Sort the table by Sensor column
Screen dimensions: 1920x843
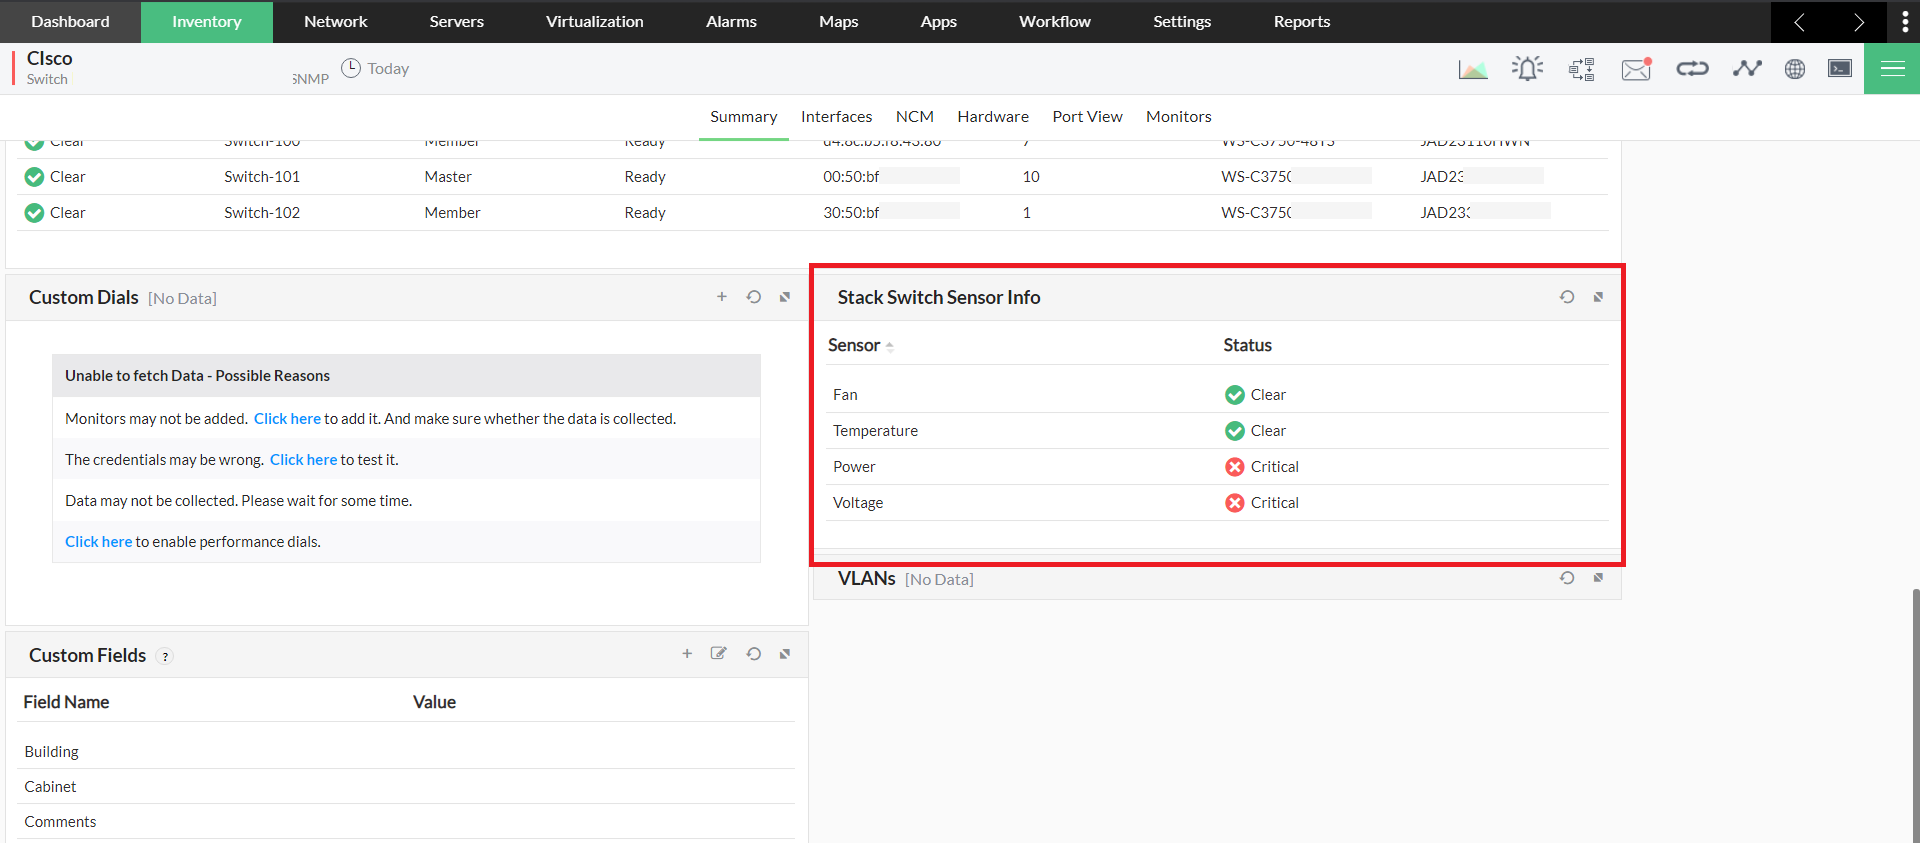[x=856, y=345]
